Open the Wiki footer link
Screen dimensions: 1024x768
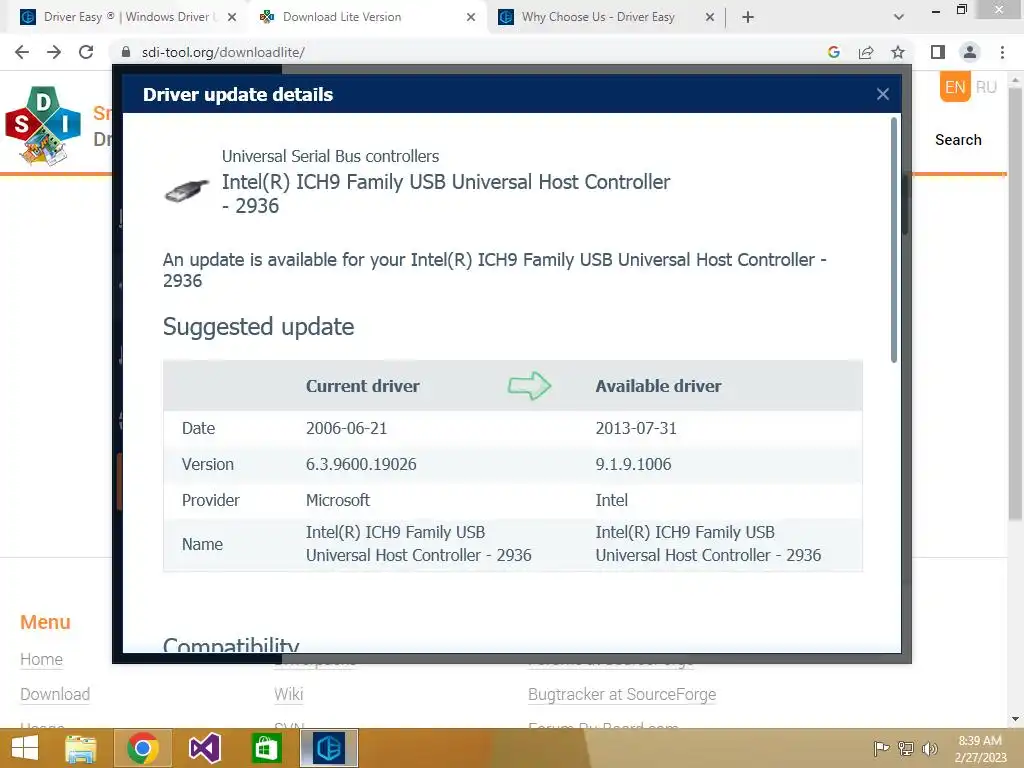point(289,694)
